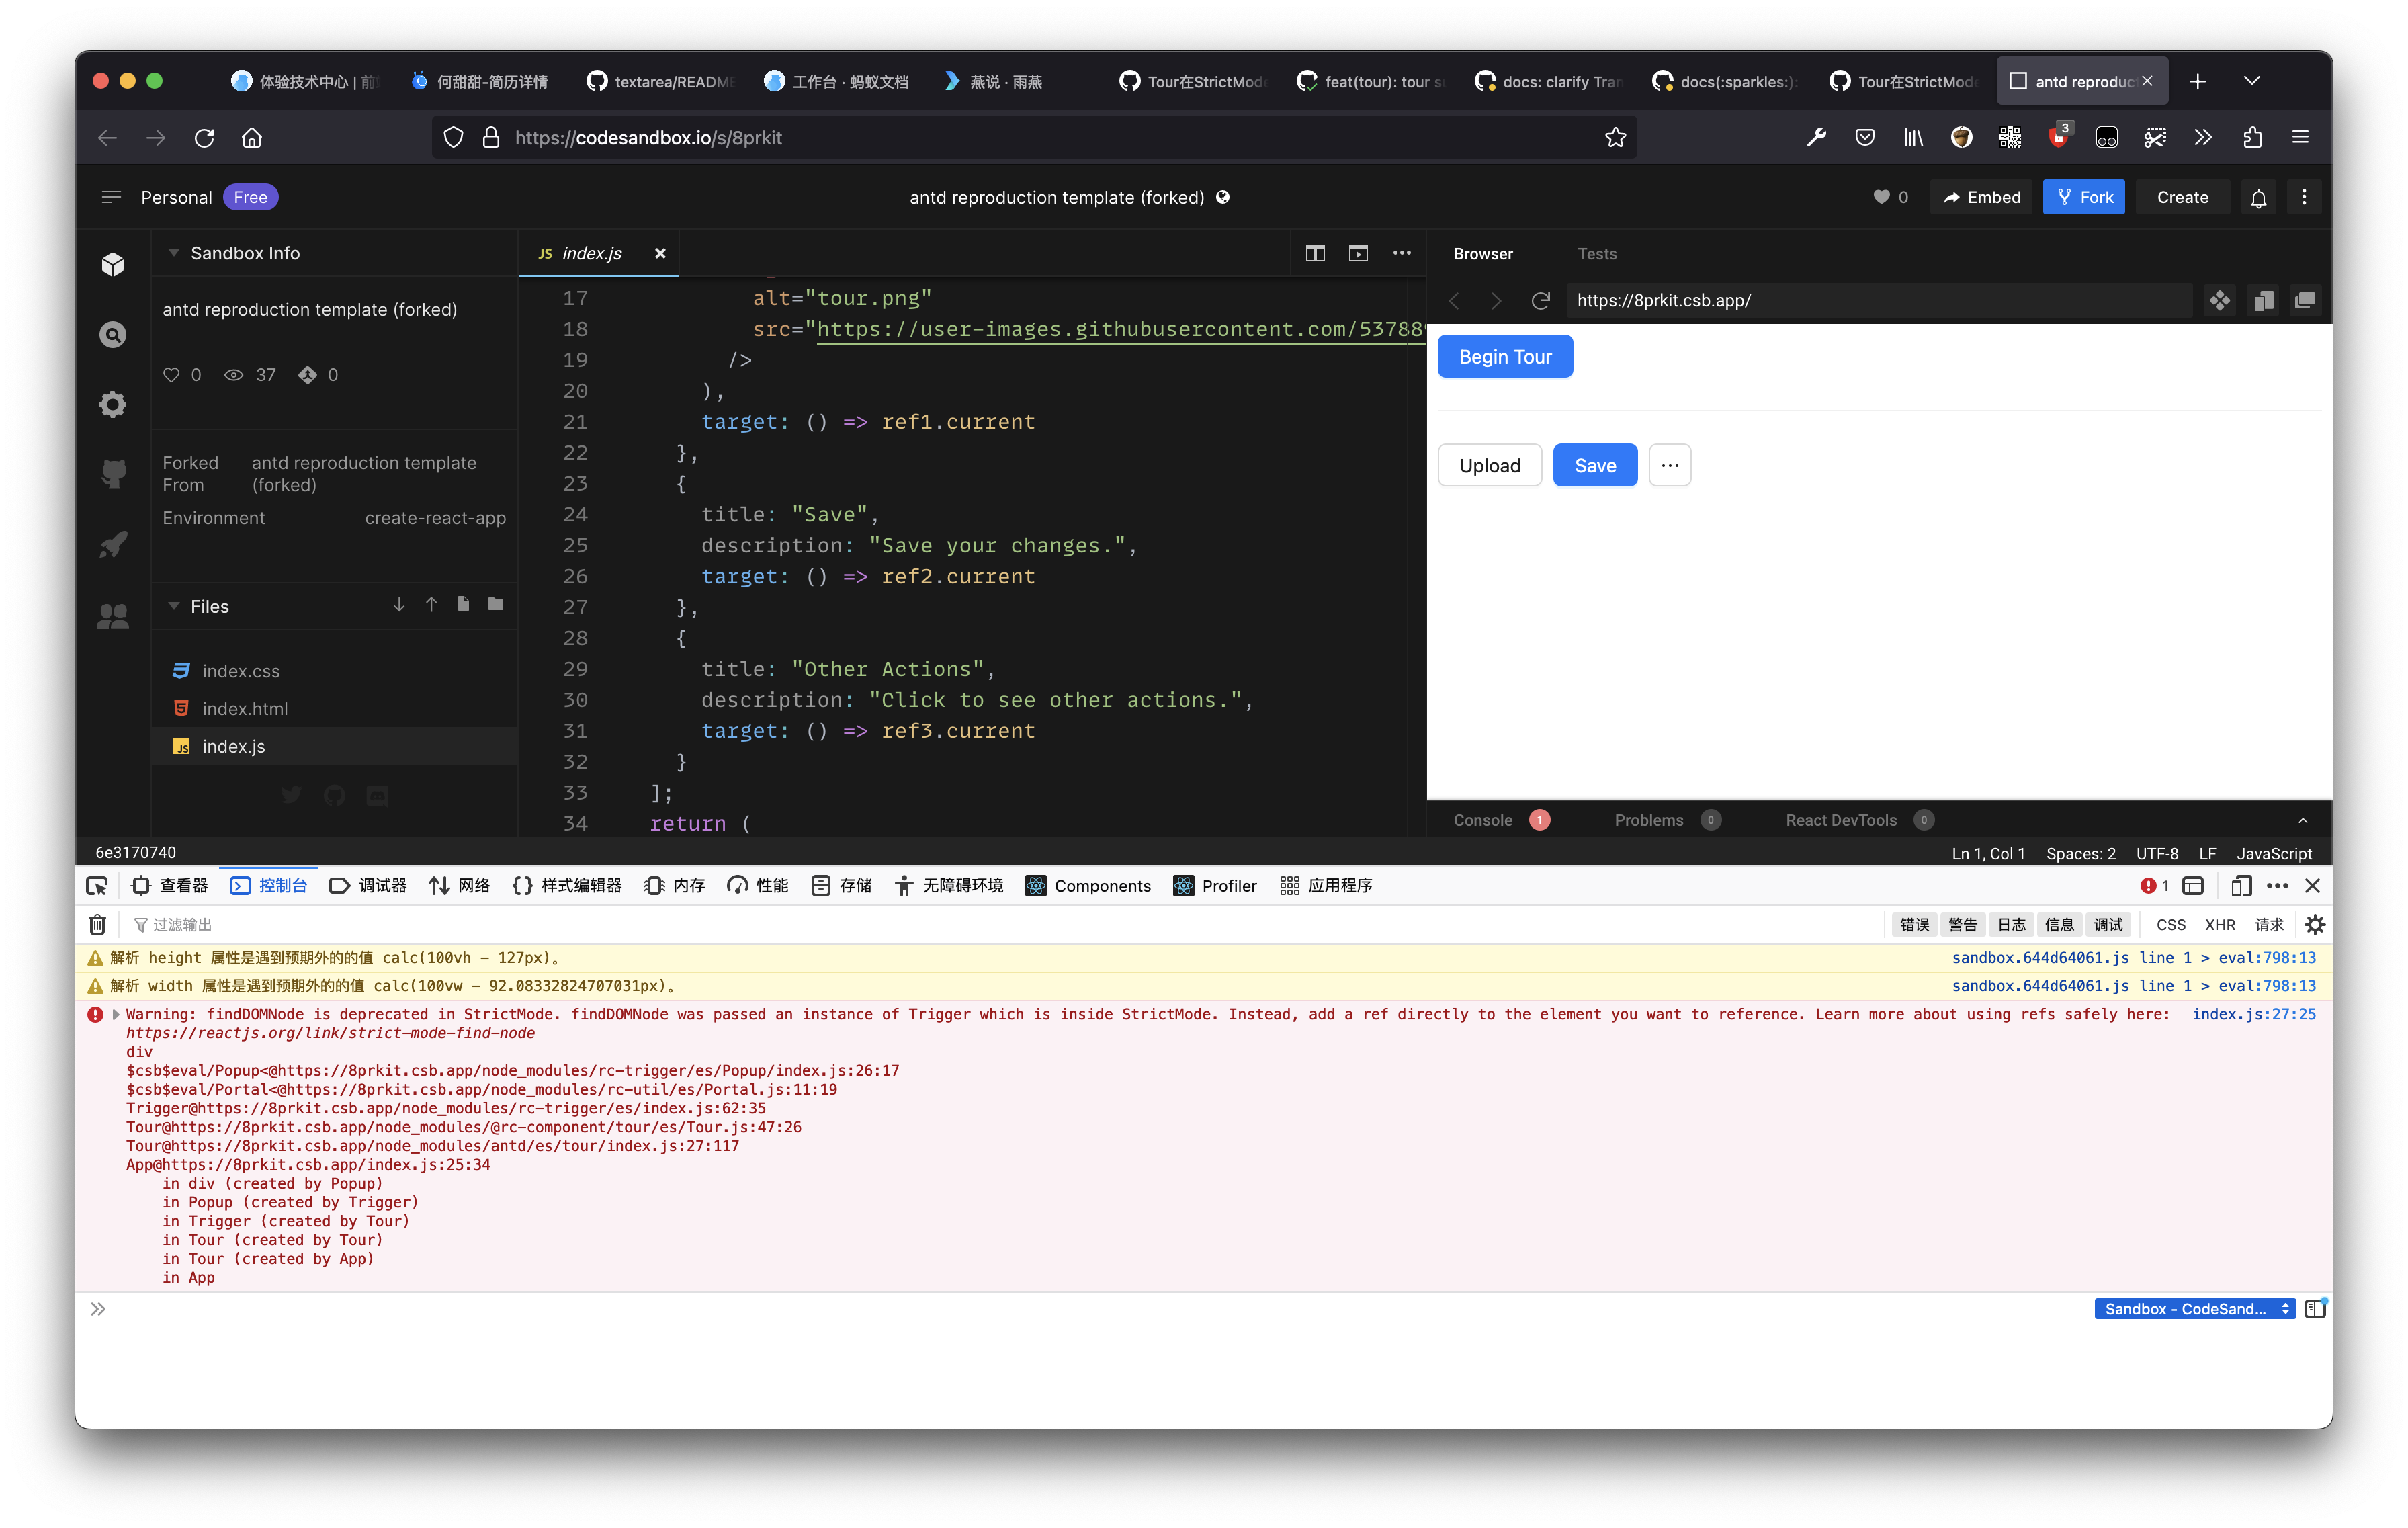This screenshot has height=1528, width=2408.
Task: Select the search icon in the sidebar
Action: pyautogui.click(x=112, y=335)
